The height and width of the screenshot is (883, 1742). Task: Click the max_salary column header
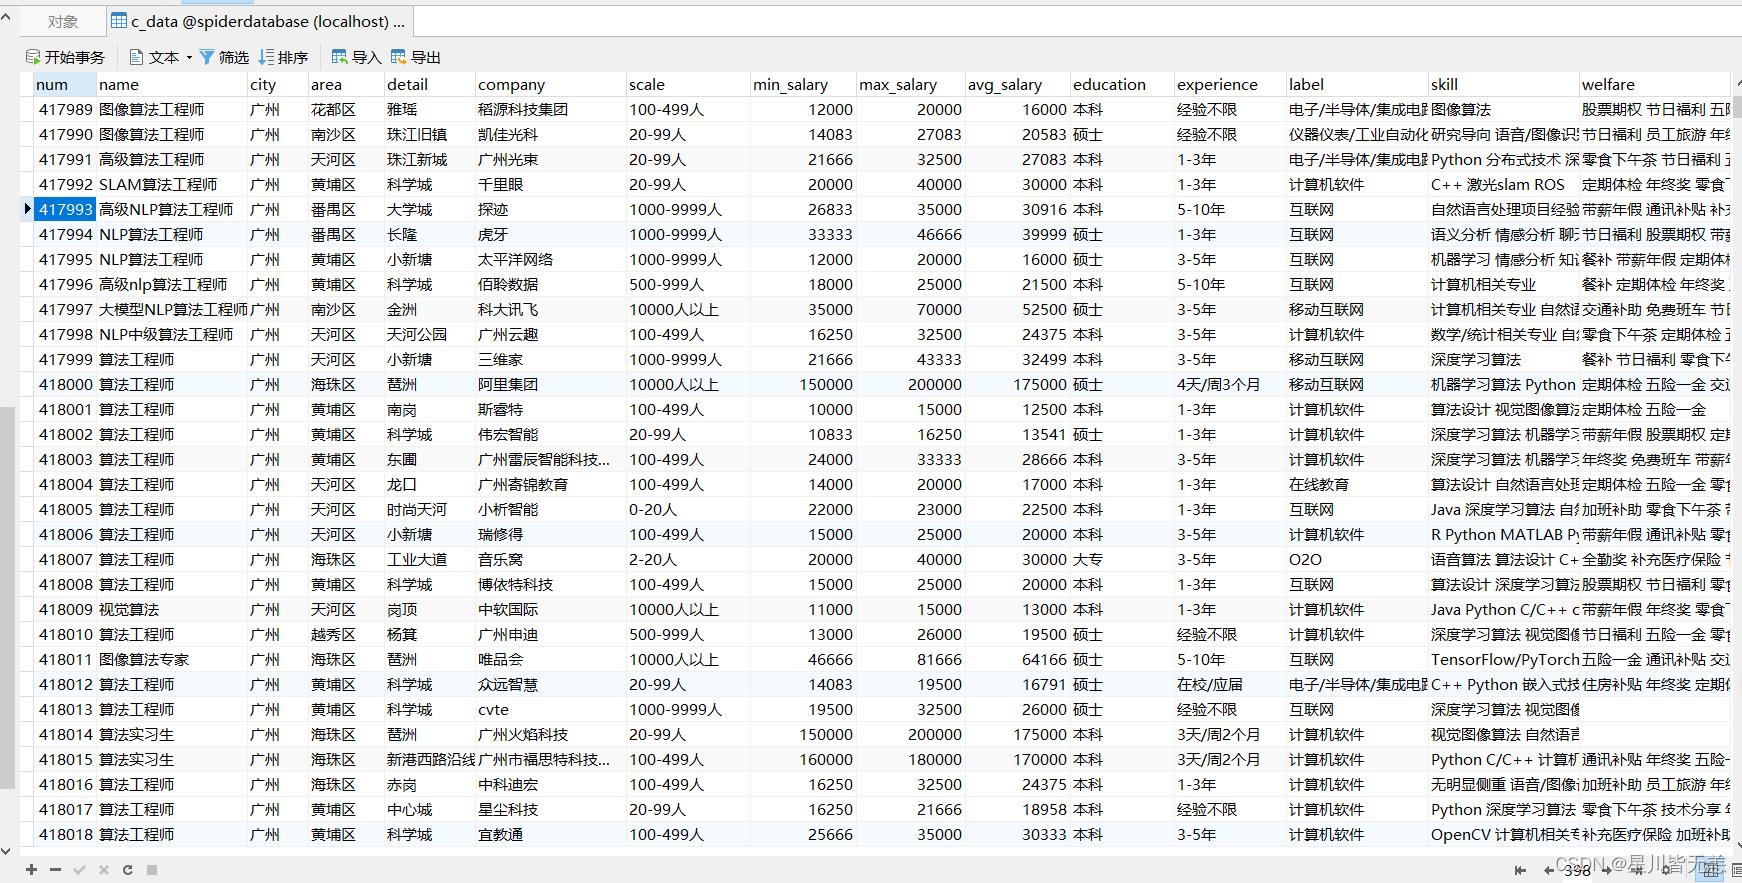click(x=910, y=84)
